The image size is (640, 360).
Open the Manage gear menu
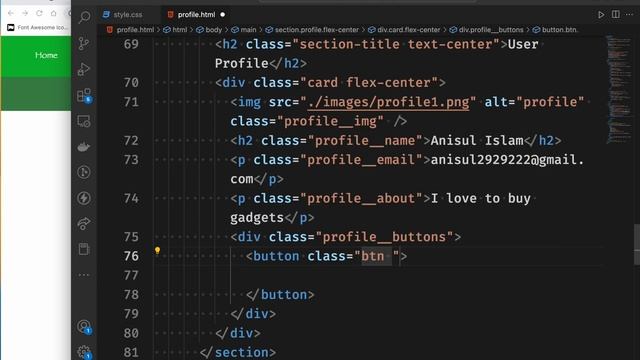[x=84, y=352]
